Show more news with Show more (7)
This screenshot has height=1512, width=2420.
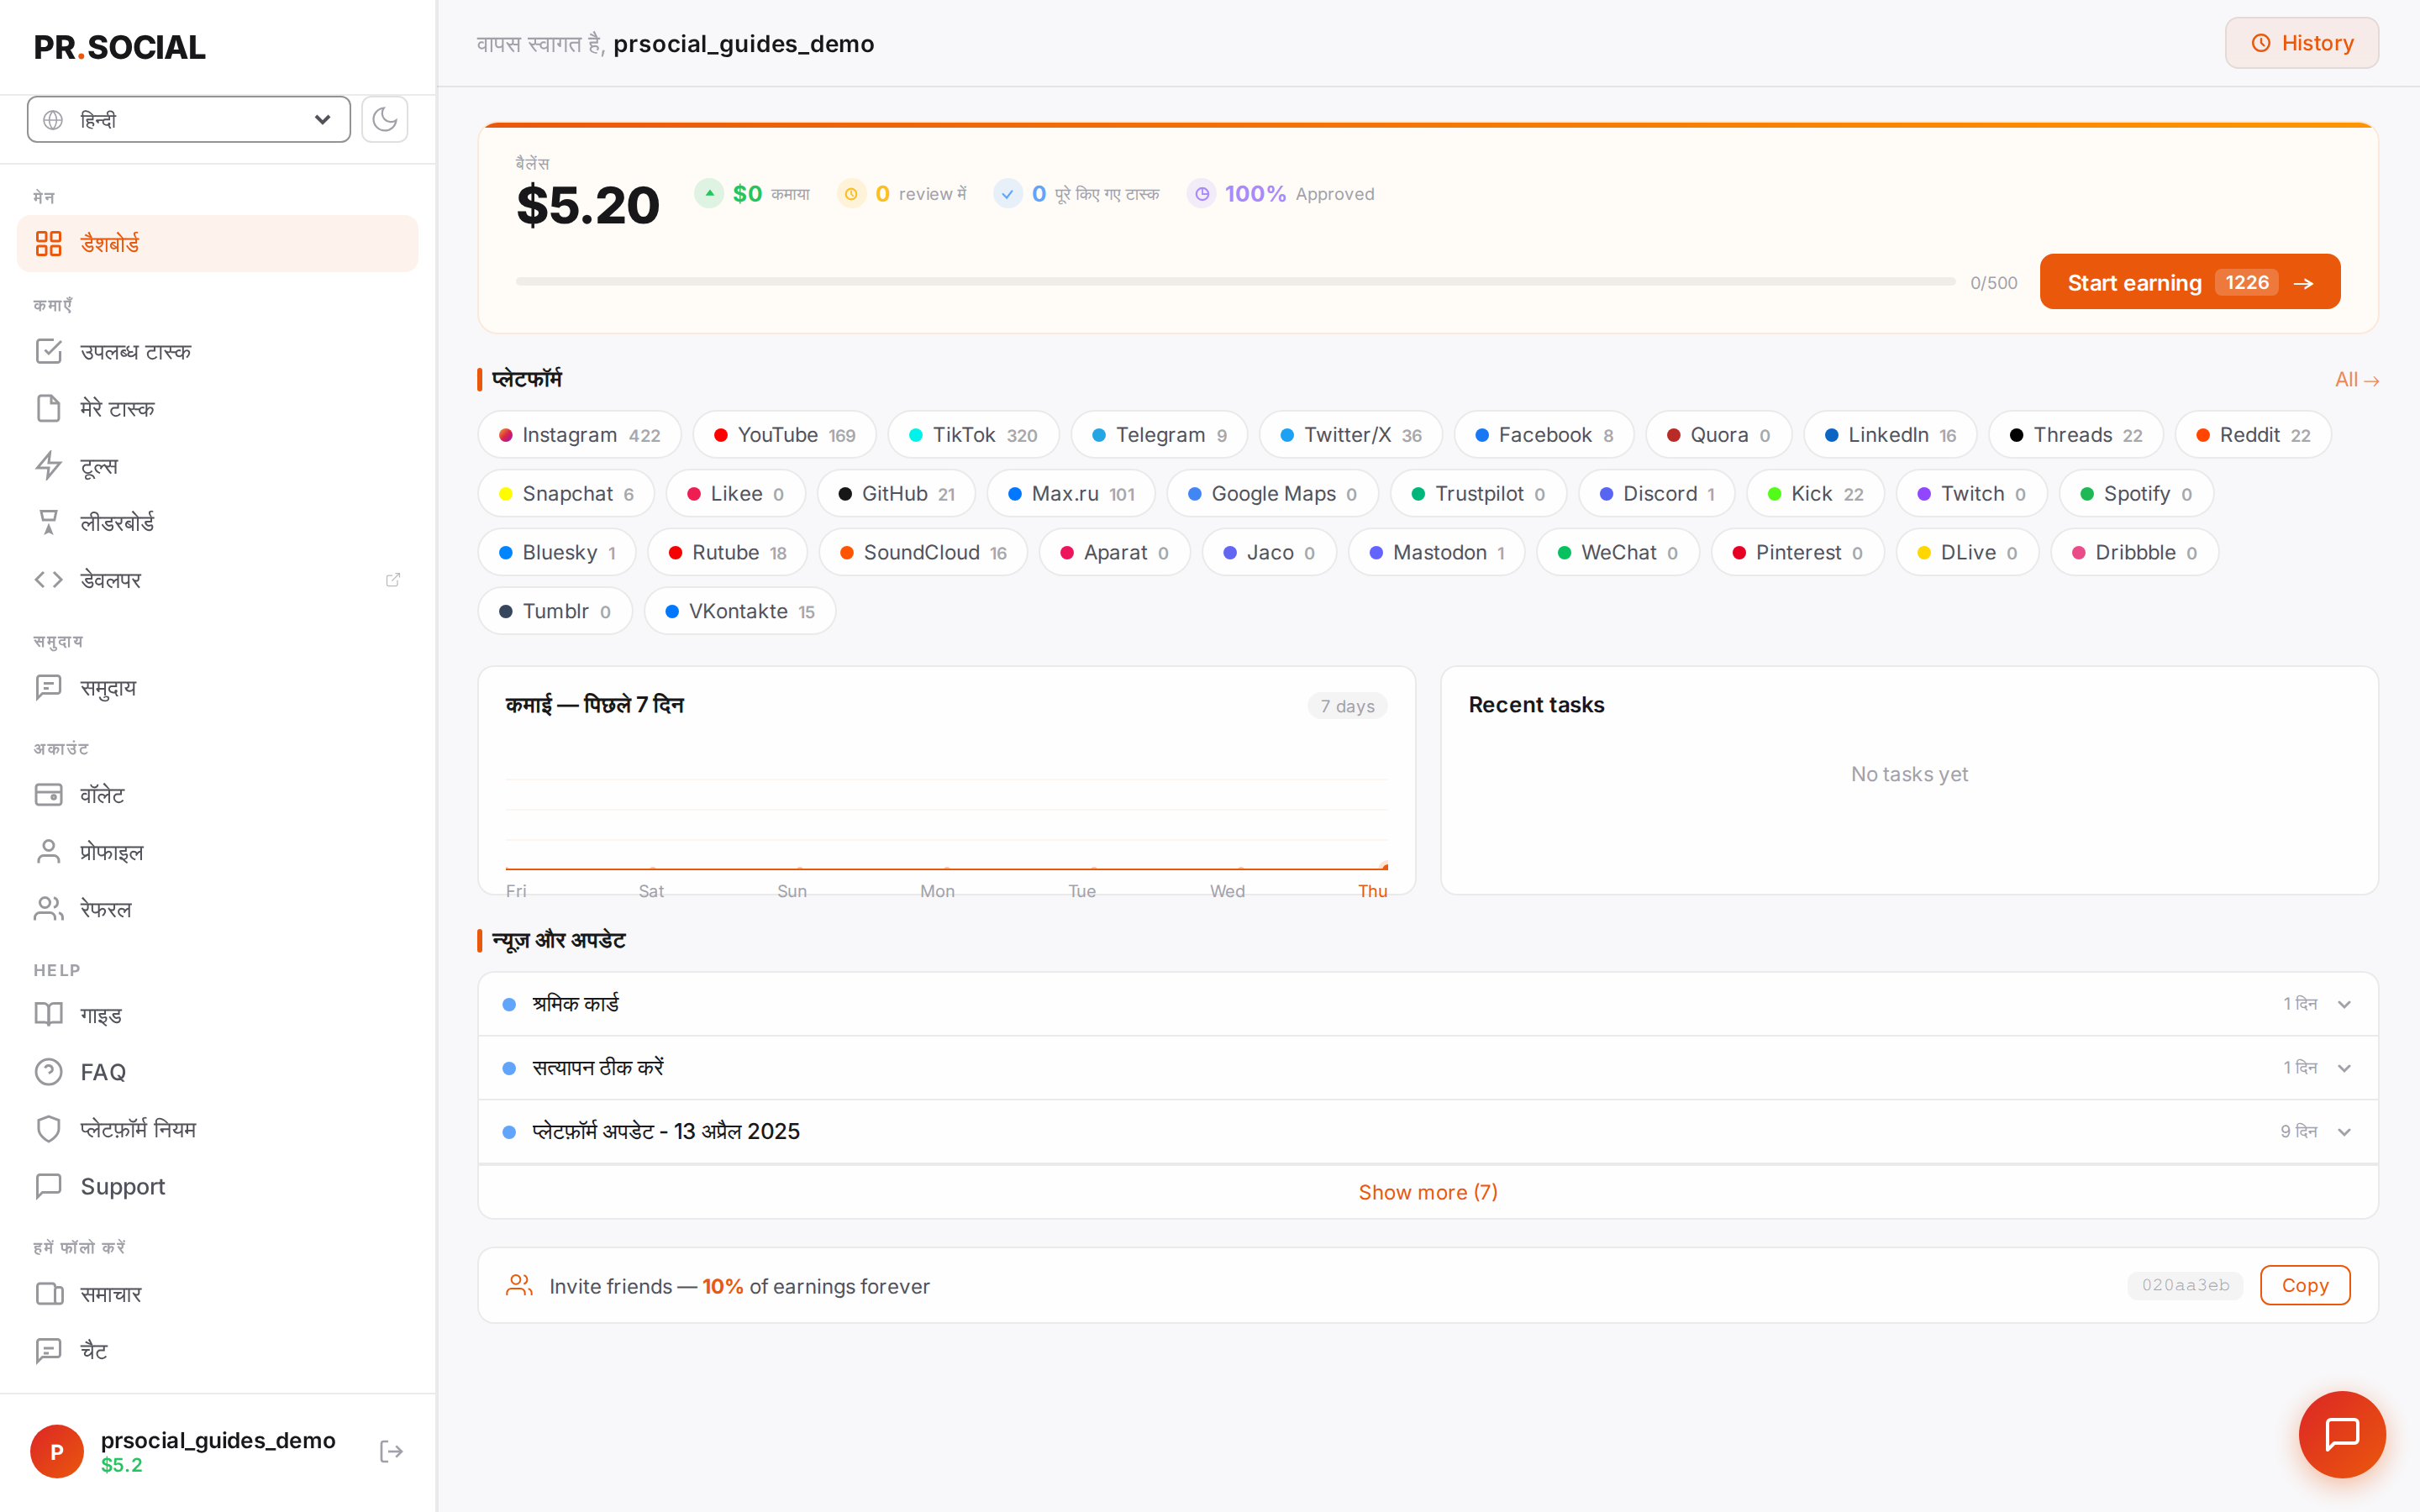(1428, 1192)
